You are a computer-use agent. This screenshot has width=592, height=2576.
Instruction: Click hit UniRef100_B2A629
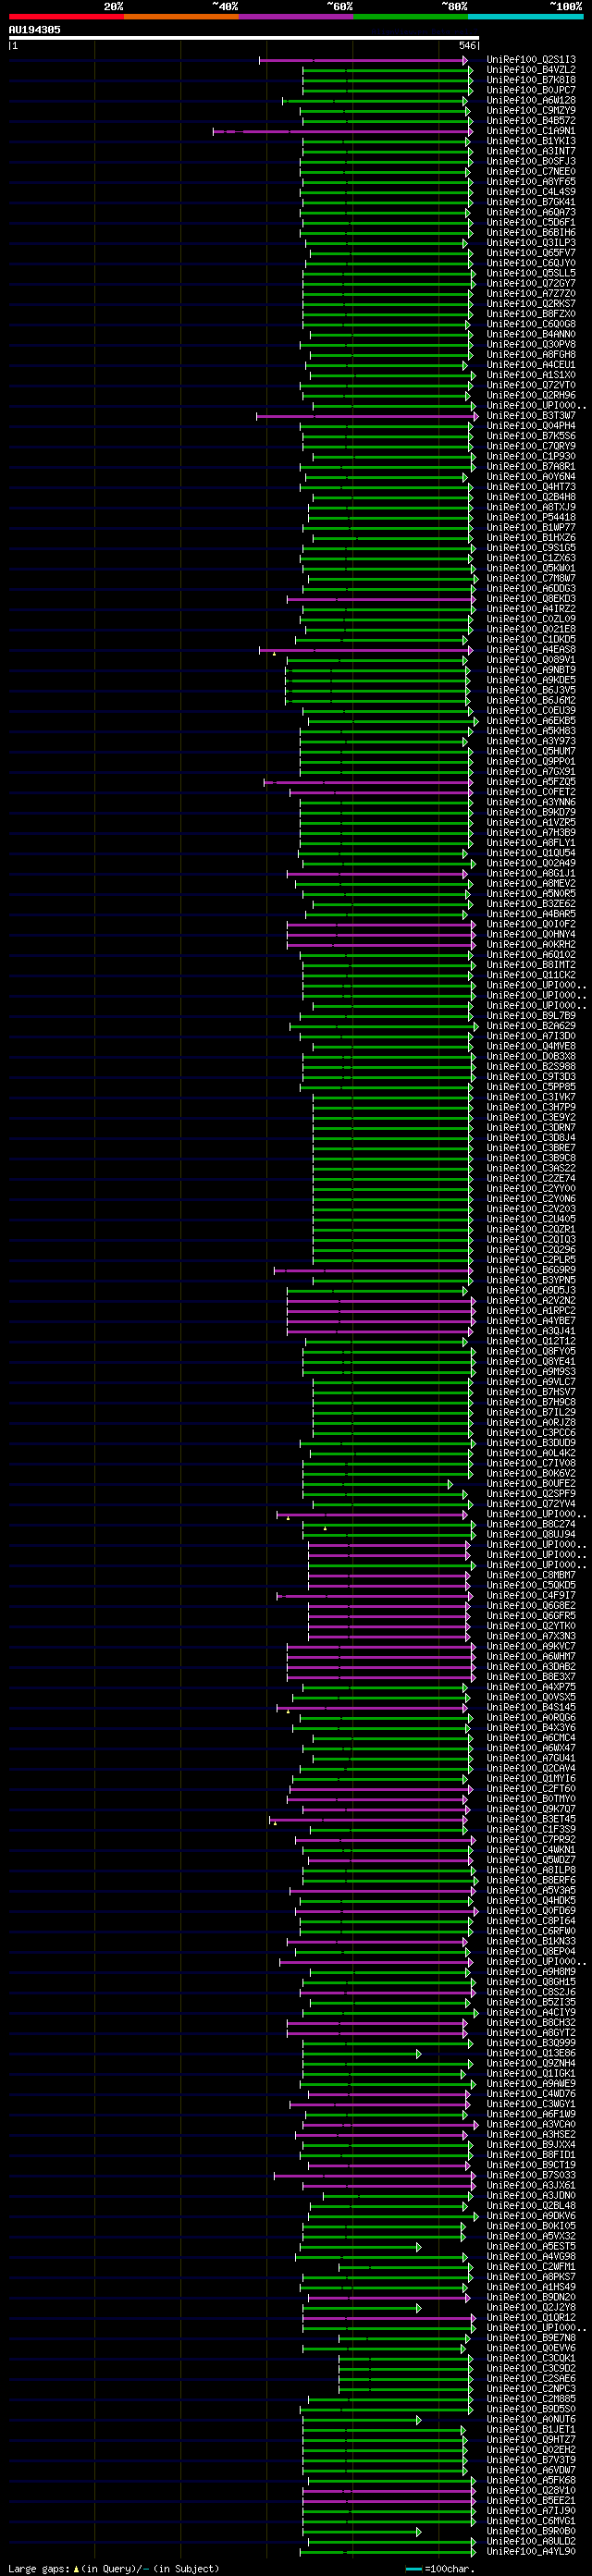(x=531, y=1026)
